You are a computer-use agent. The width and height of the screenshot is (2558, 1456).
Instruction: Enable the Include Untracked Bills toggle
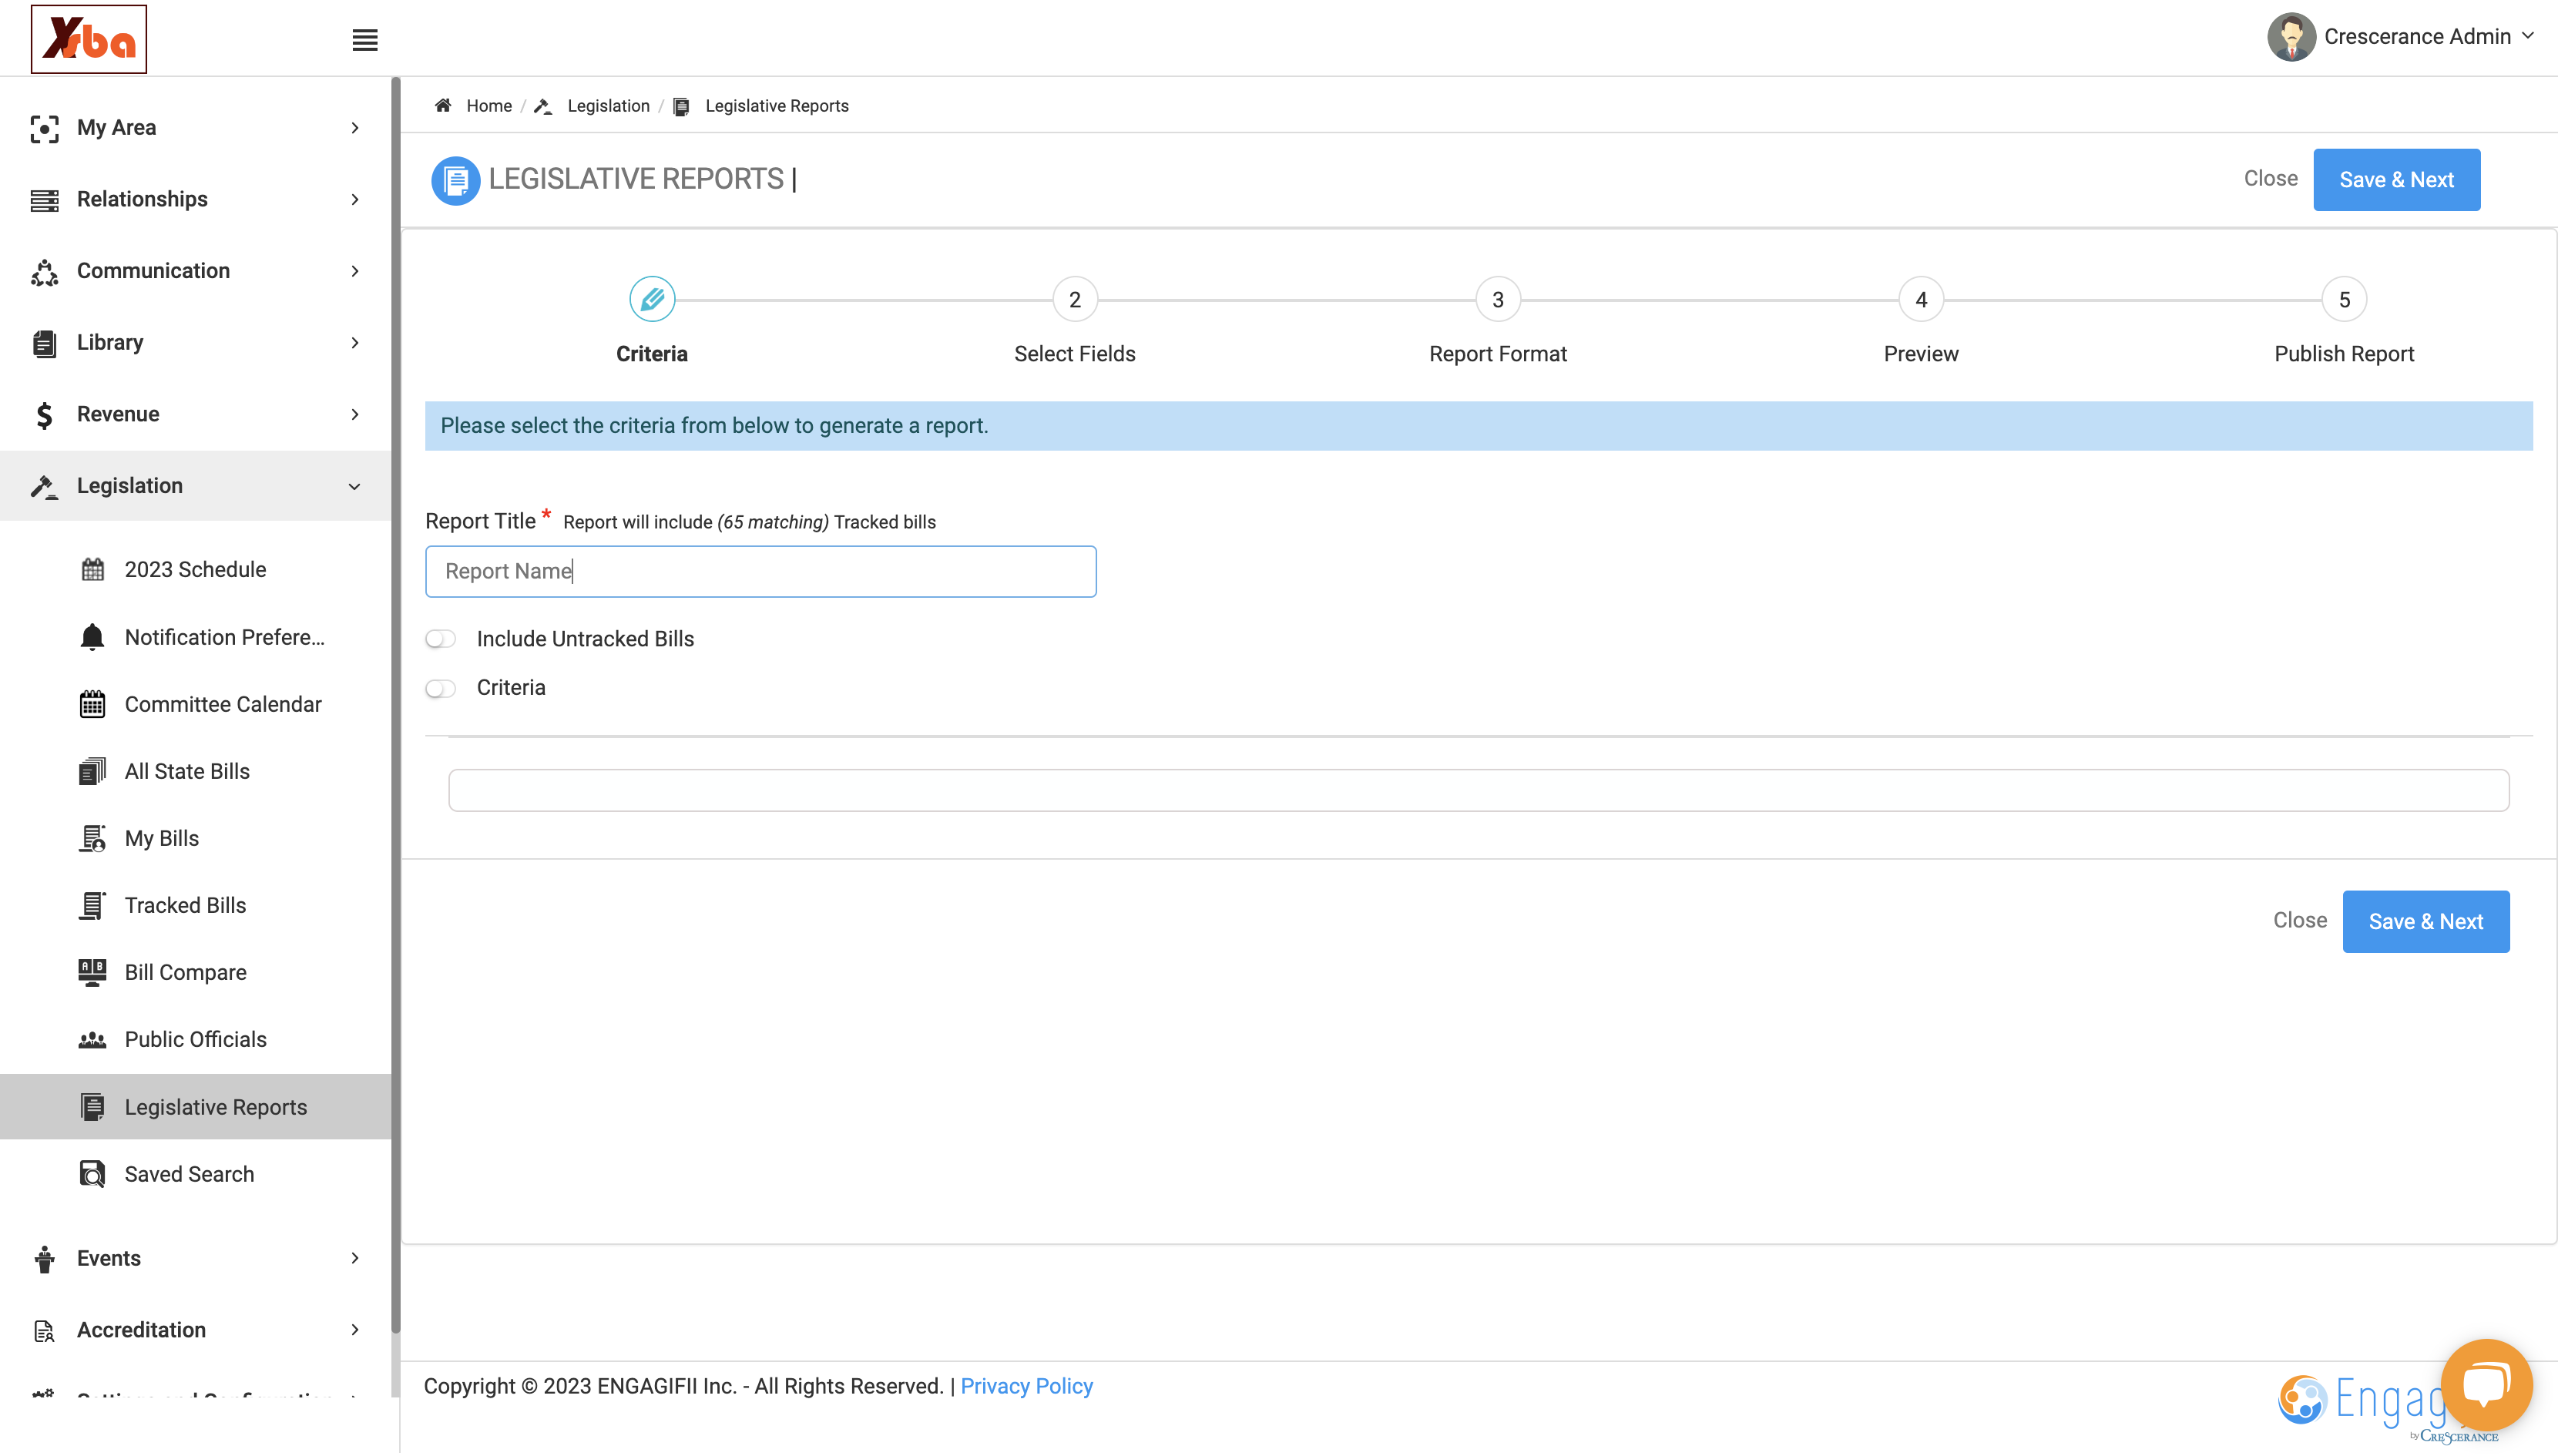pos(440,639)
